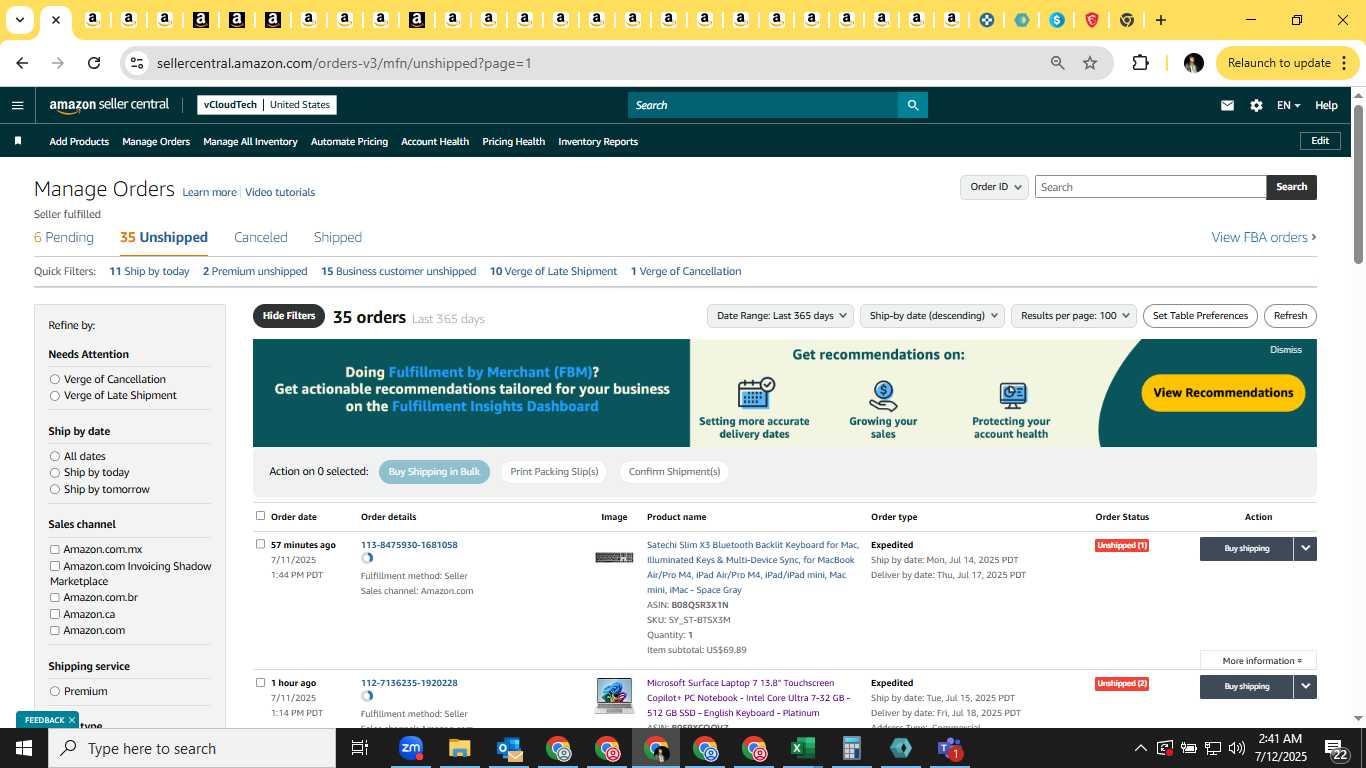Expand Buy shipping arrow for Surface Laptop order
1366x768 pixels.
[1305, 686]
